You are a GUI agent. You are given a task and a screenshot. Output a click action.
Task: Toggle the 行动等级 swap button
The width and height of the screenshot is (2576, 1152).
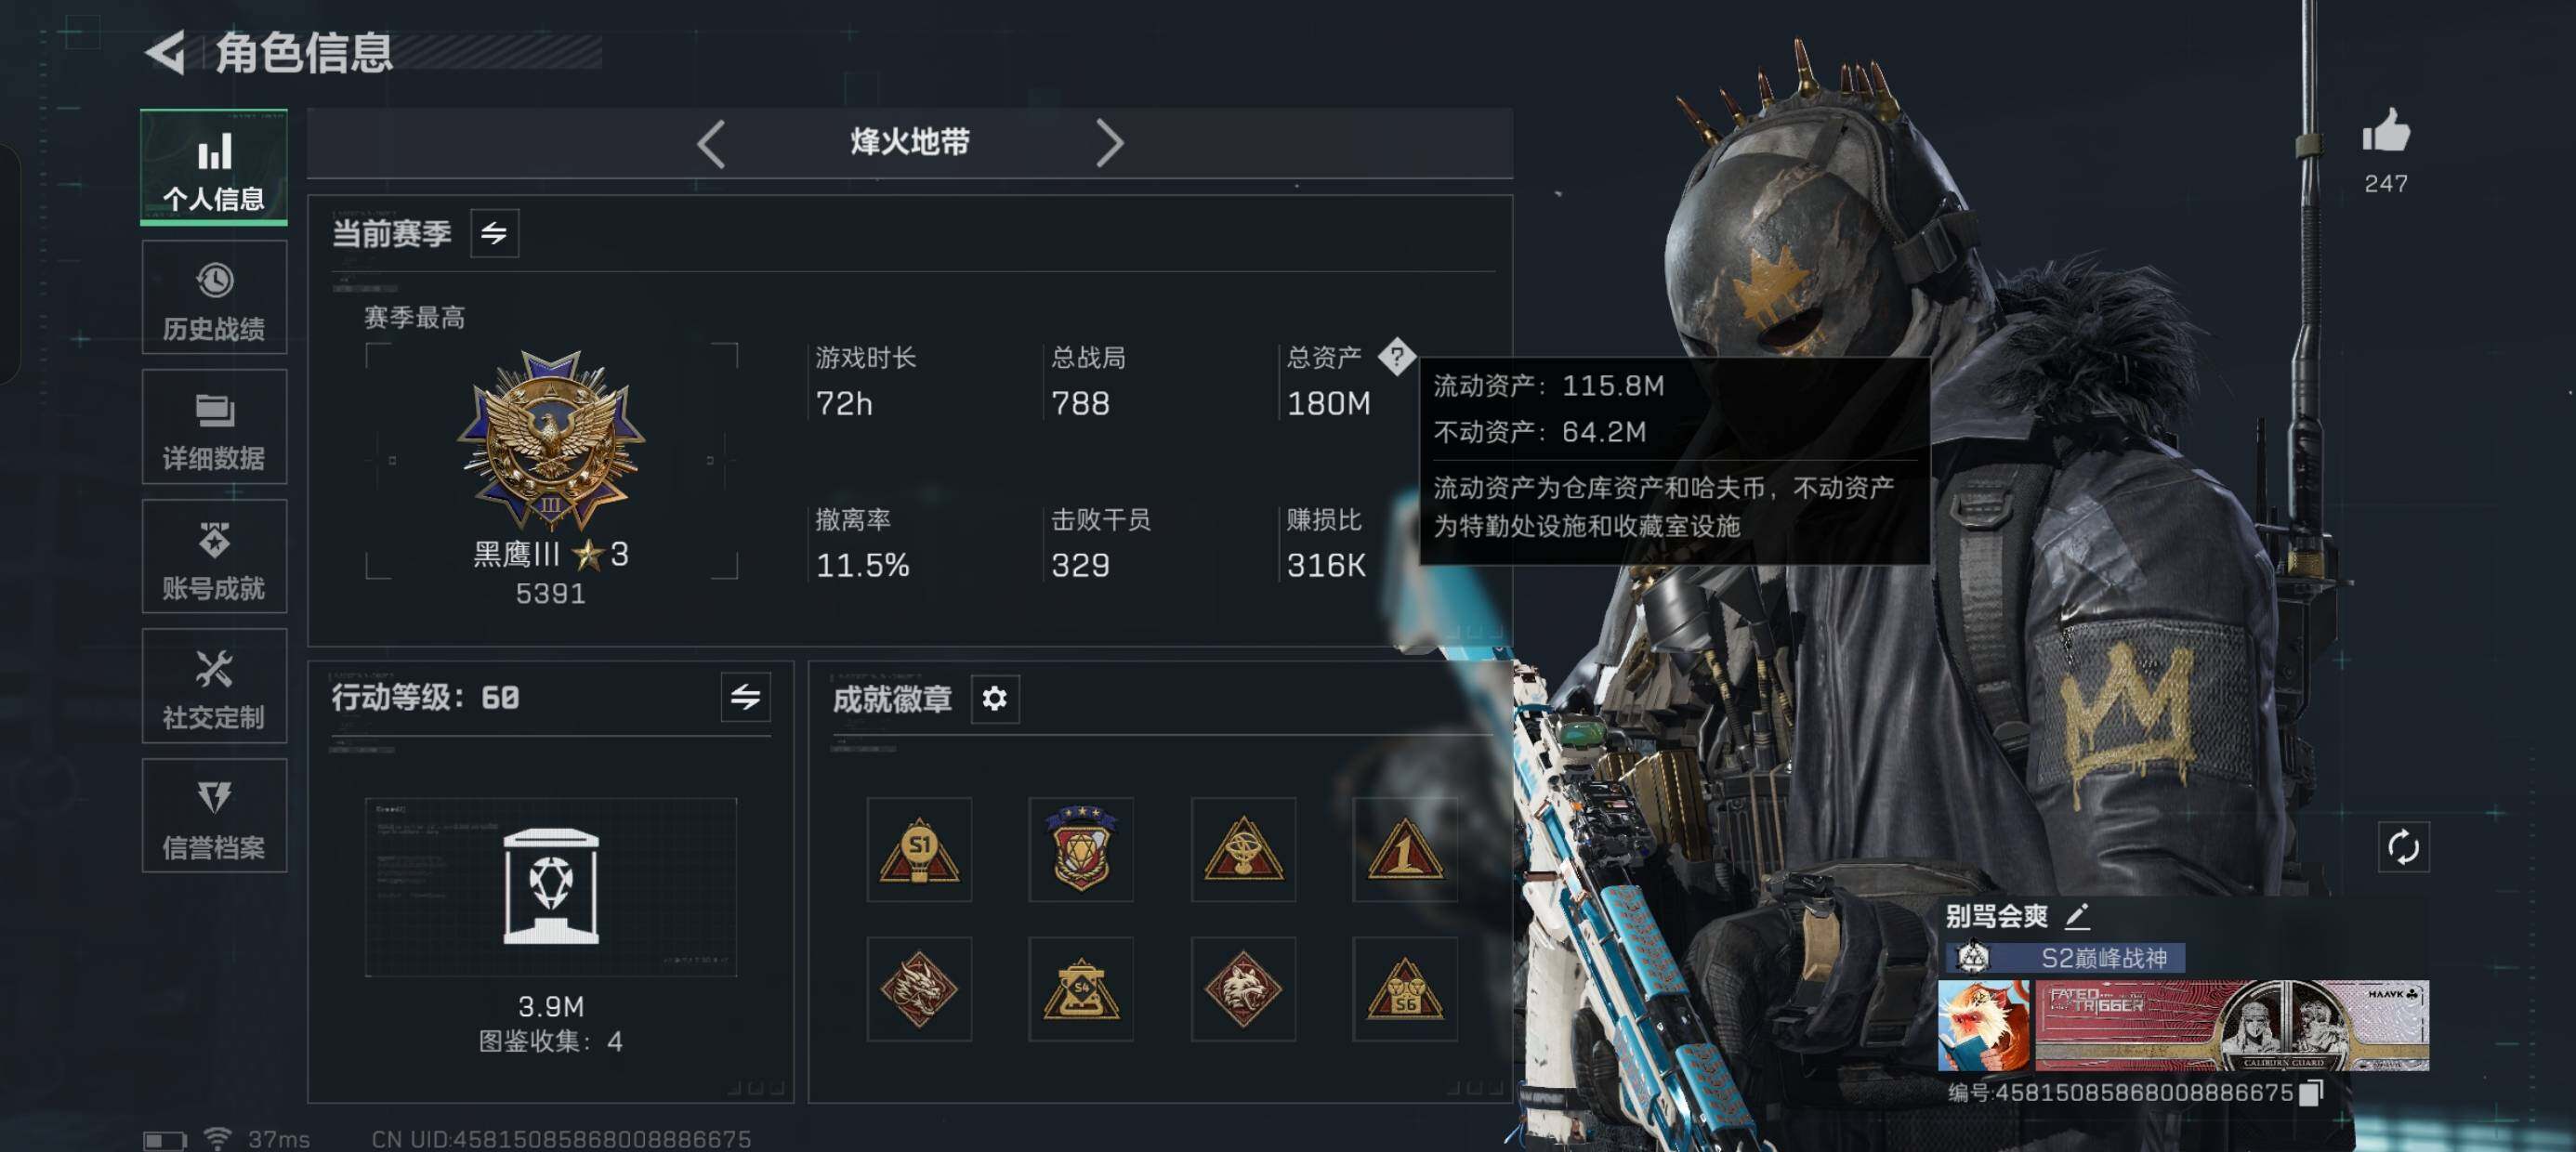[x=745, y=697]
